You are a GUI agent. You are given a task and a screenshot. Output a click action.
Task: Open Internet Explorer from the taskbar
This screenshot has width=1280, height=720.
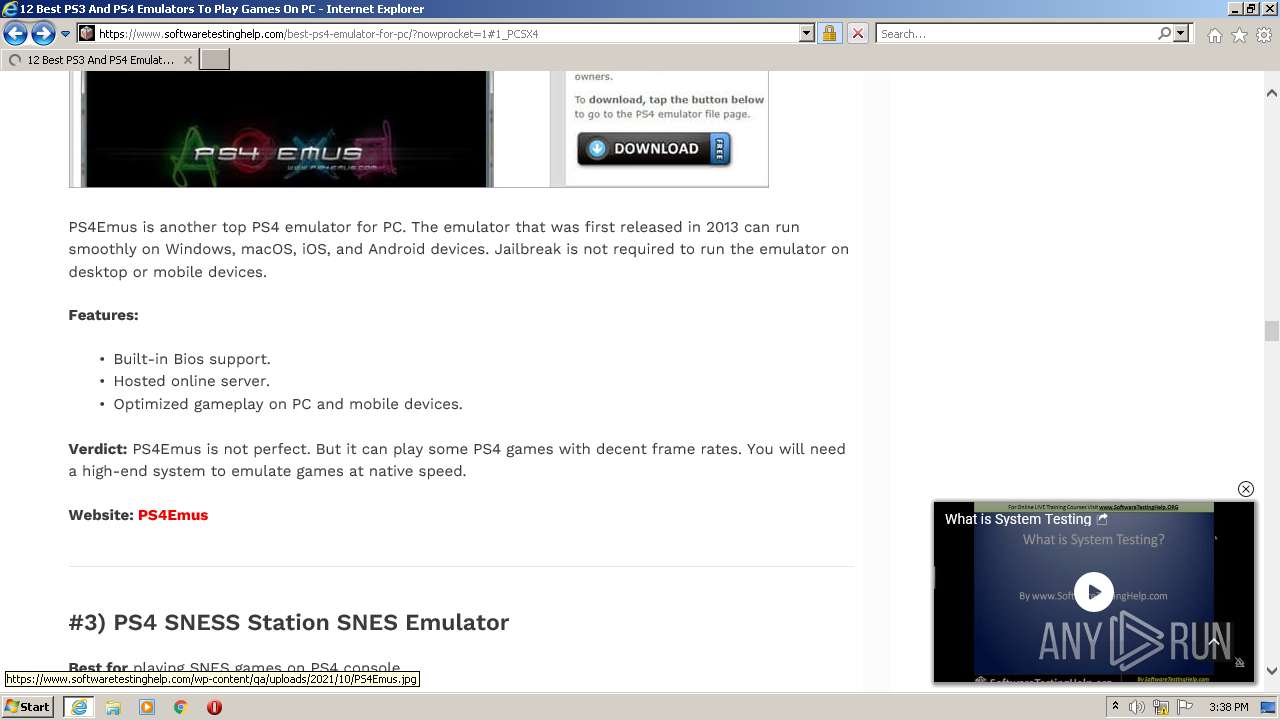(x=79, y=707)
